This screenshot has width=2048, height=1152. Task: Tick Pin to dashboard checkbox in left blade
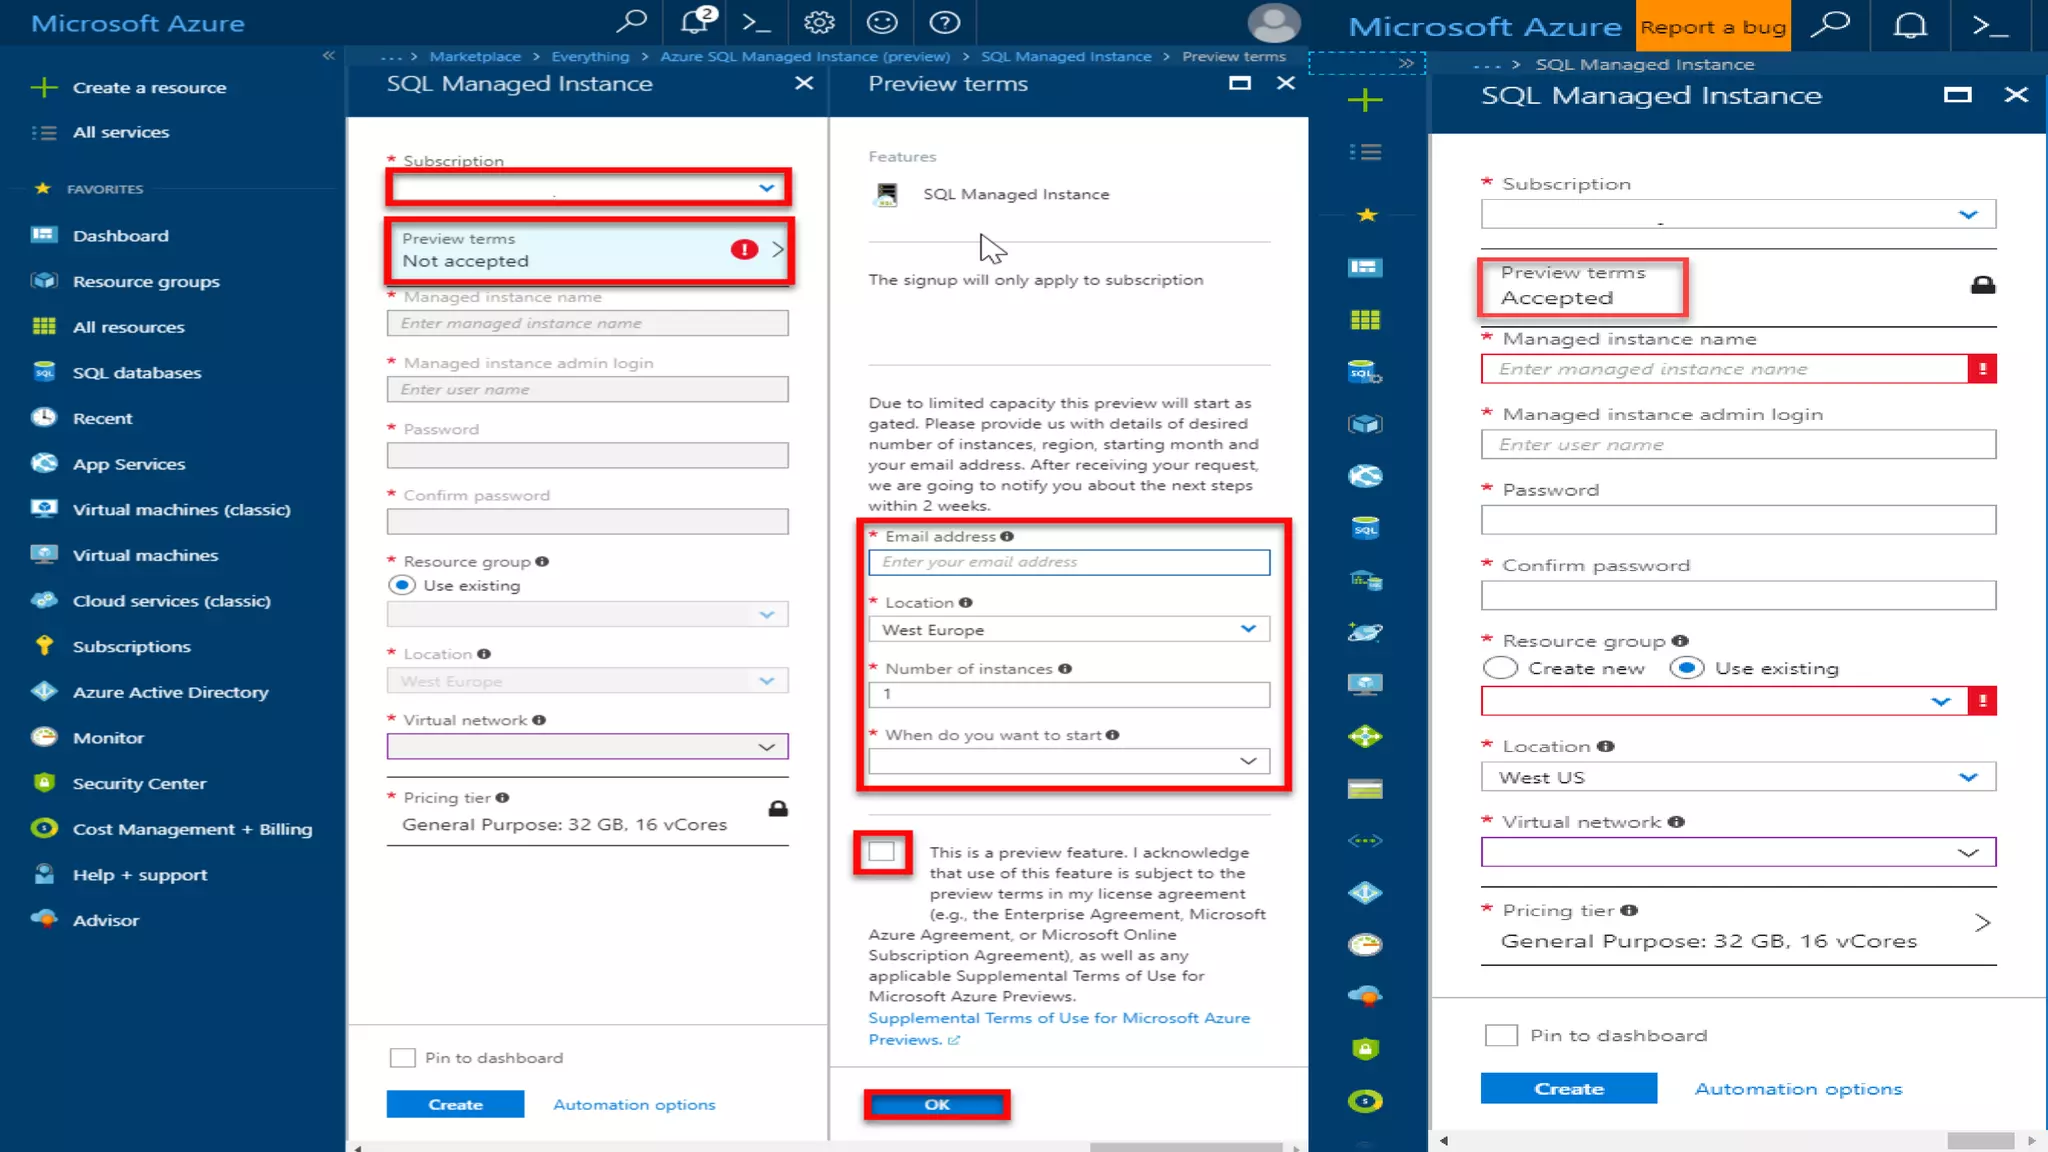(x=402, y=1058)
